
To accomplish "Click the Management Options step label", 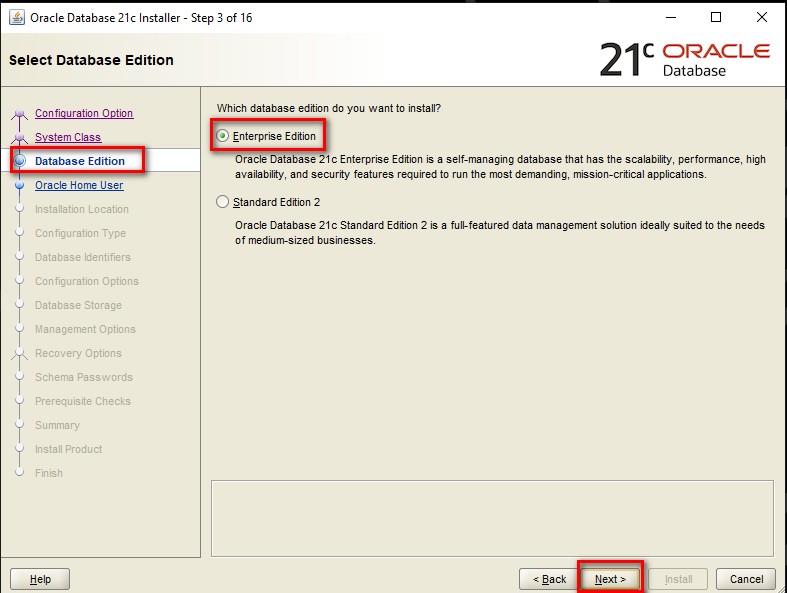I will point(85,329).
